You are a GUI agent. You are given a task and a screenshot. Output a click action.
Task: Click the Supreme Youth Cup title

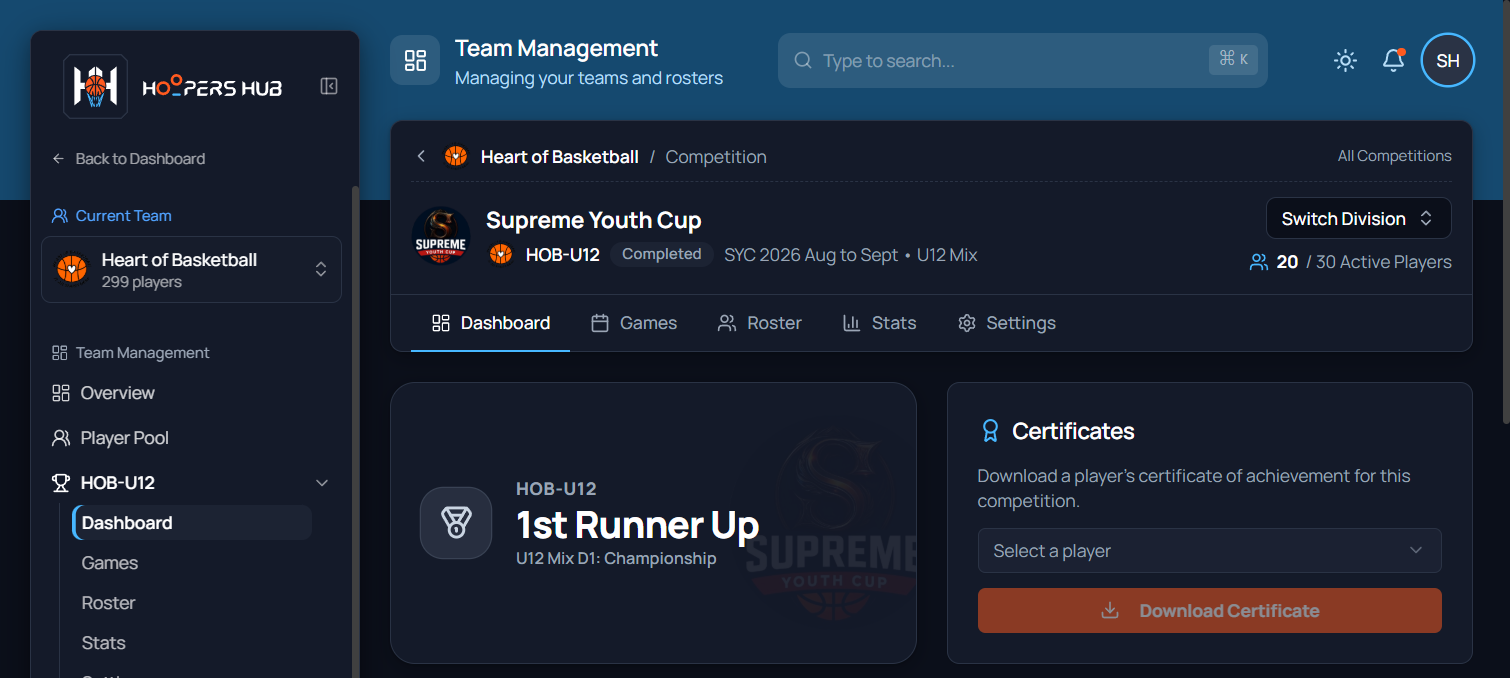593,220
